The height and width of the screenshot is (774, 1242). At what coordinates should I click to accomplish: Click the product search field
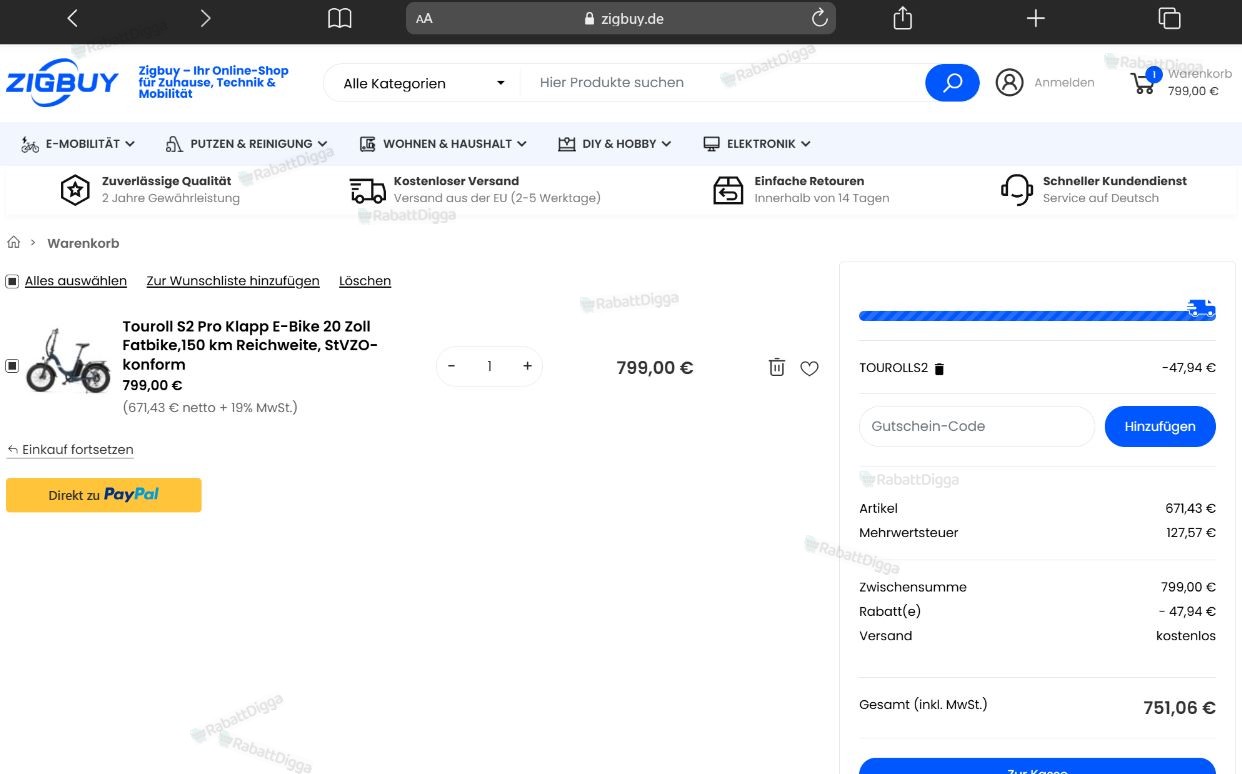tap(725, 83)
